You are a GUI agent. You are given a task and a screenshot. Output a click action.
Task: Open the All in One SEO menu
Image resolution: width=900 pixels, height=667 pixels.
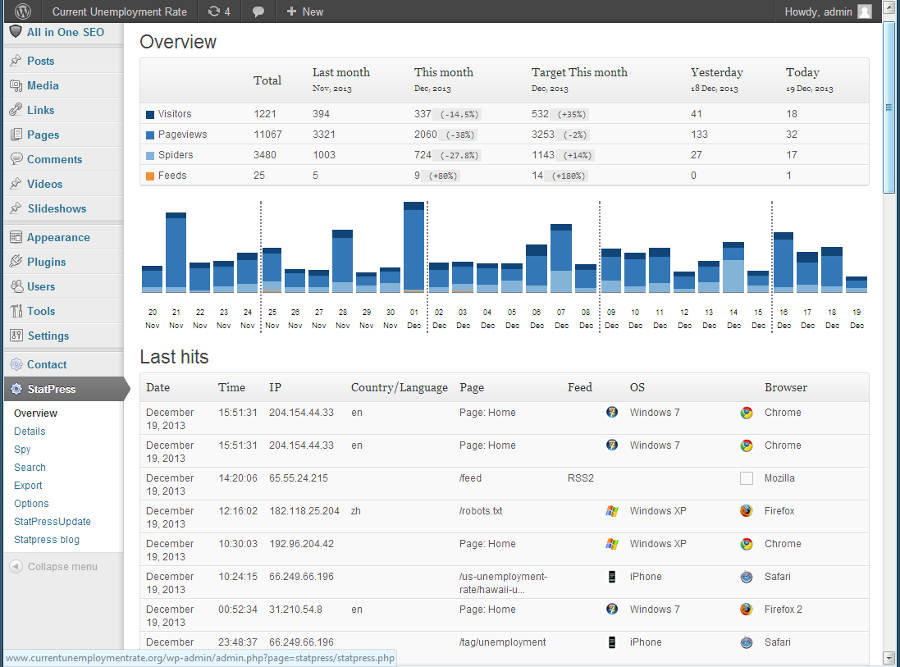pyautogui.click(x=64, y=33)
